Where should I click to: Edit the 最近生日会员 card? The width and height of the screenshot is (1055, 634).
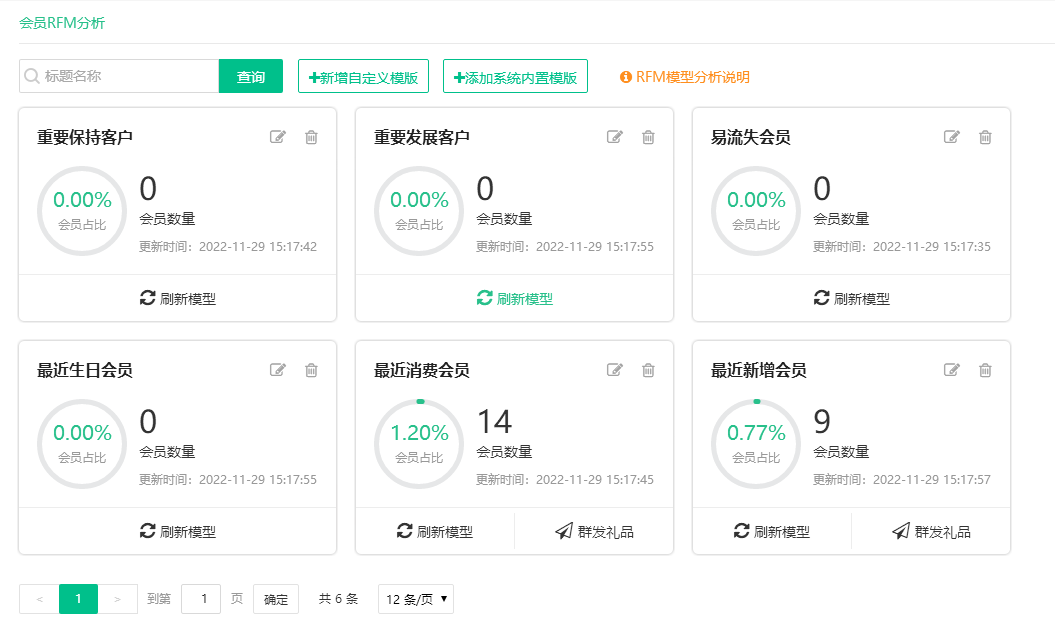[278, 370]
